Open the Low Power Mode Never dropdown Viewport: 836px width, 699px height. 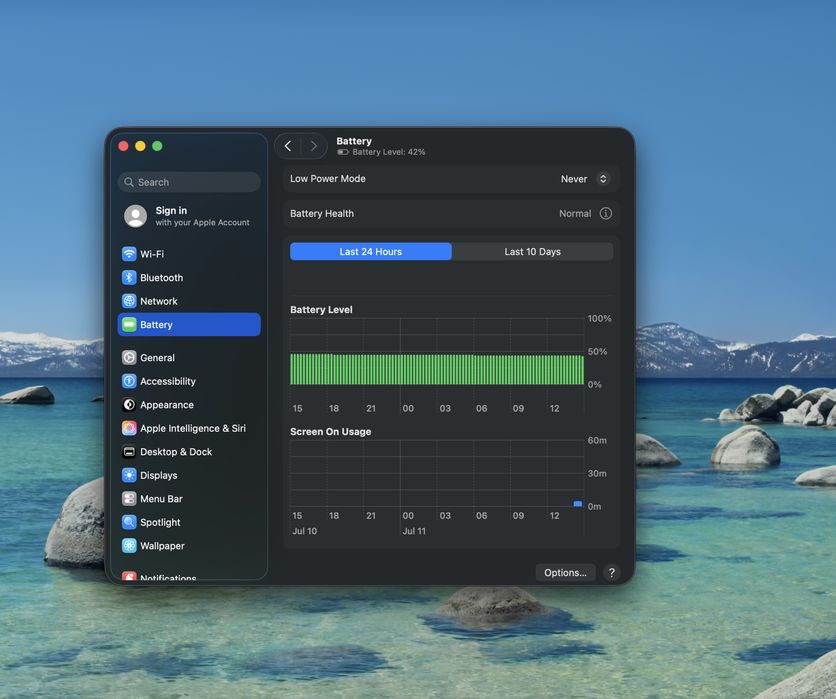pyautogui.click(x=584, y=179)
